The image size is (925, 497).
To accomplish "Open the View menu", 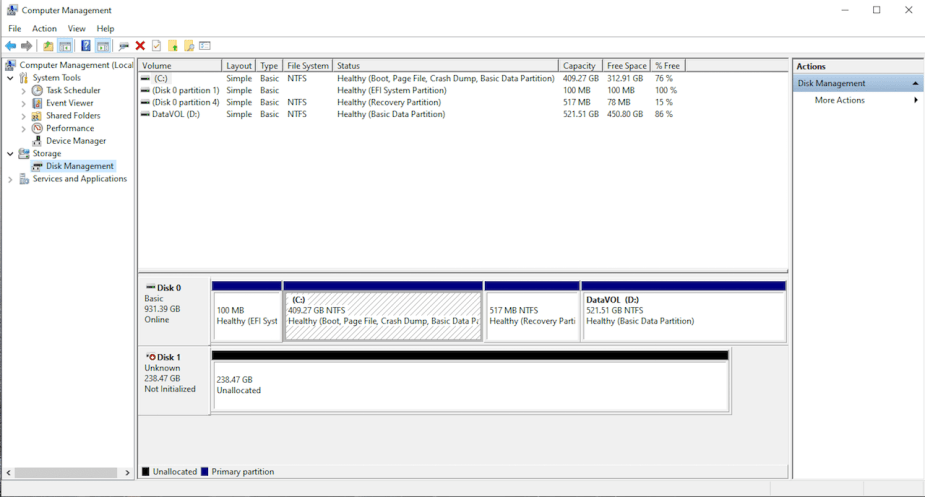I will point(76,29).
